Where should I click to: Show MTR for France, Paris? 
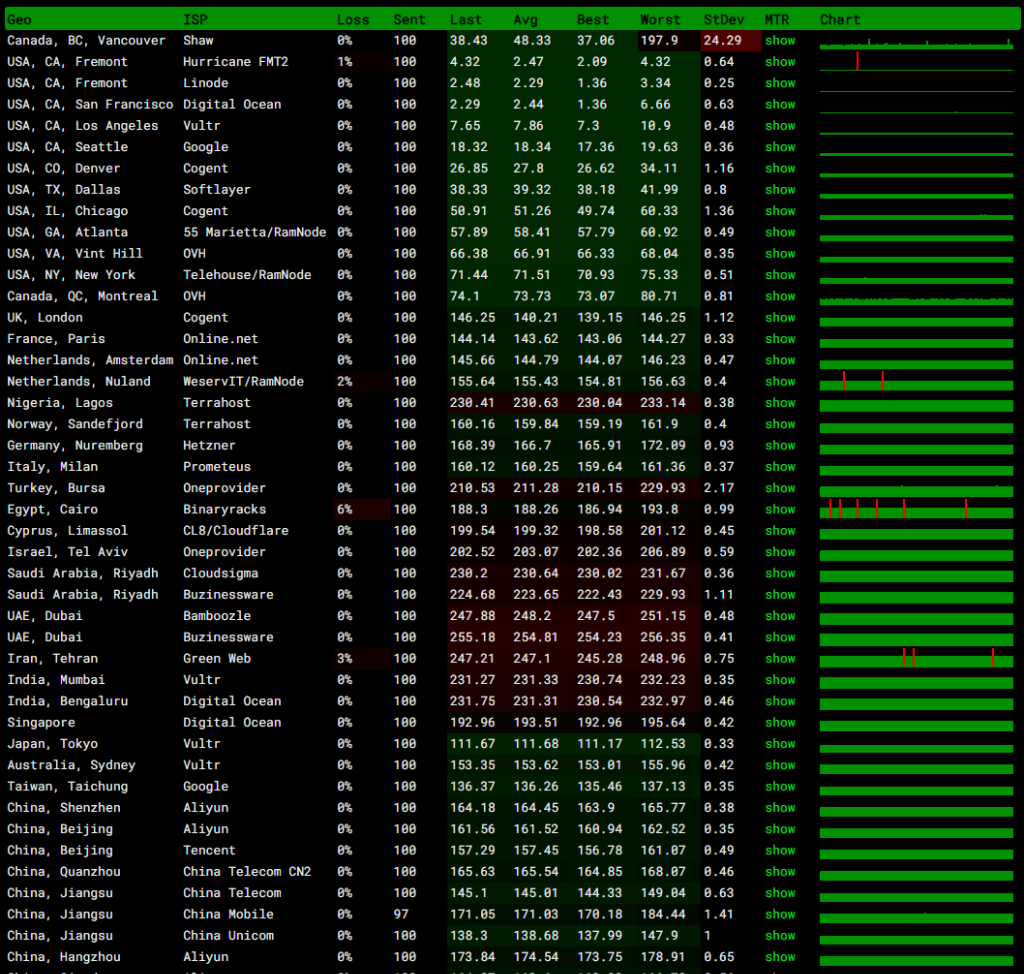coord(780,339)
